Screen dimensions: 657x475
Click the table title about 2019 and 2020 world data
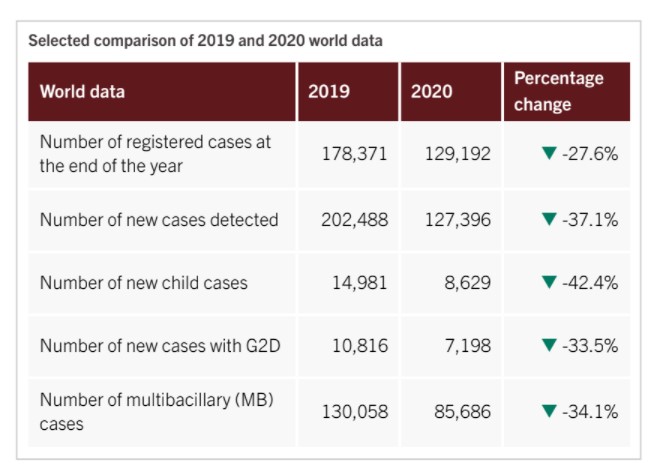coord(205,41)
